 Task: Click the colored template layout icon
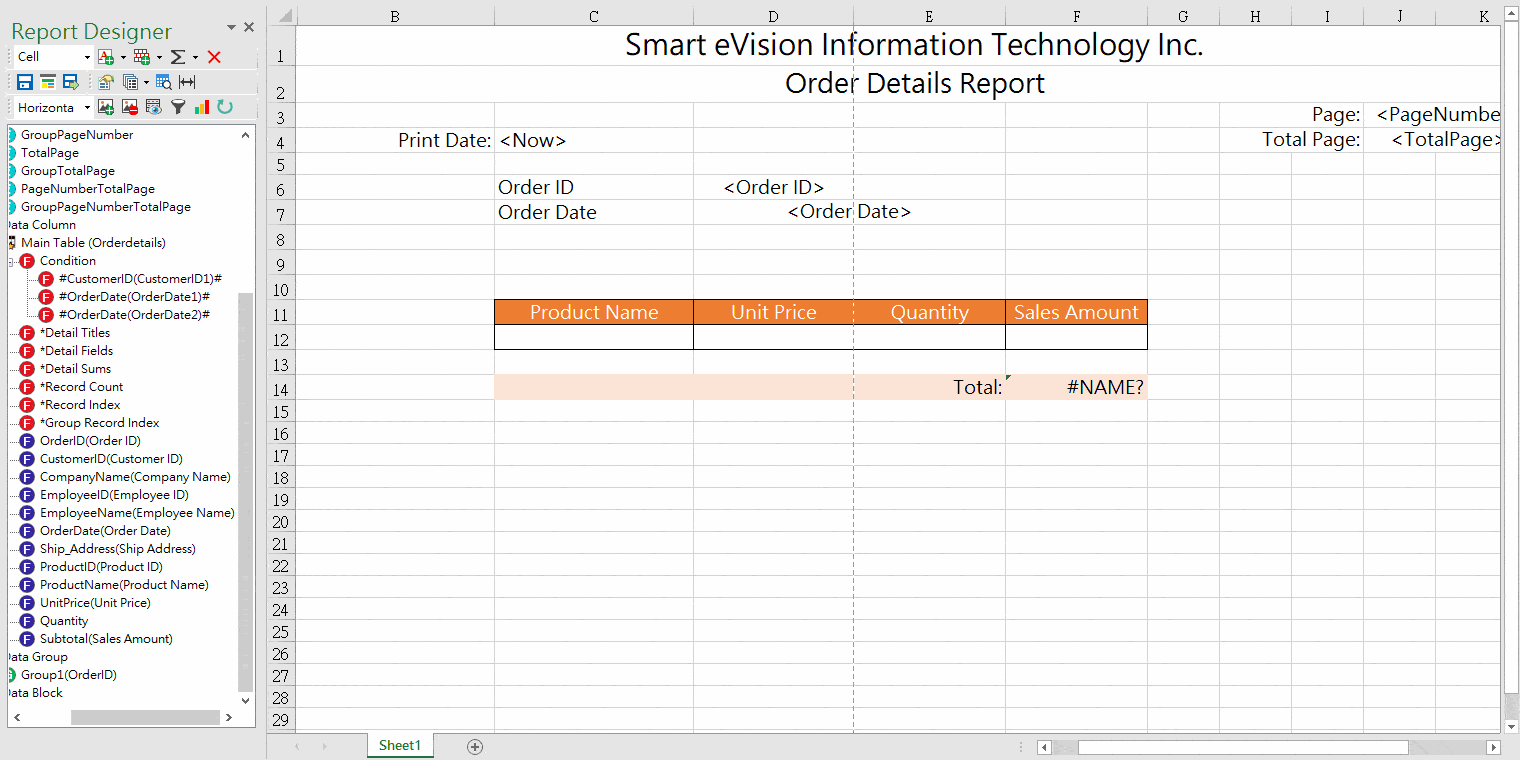pos(48,82)
